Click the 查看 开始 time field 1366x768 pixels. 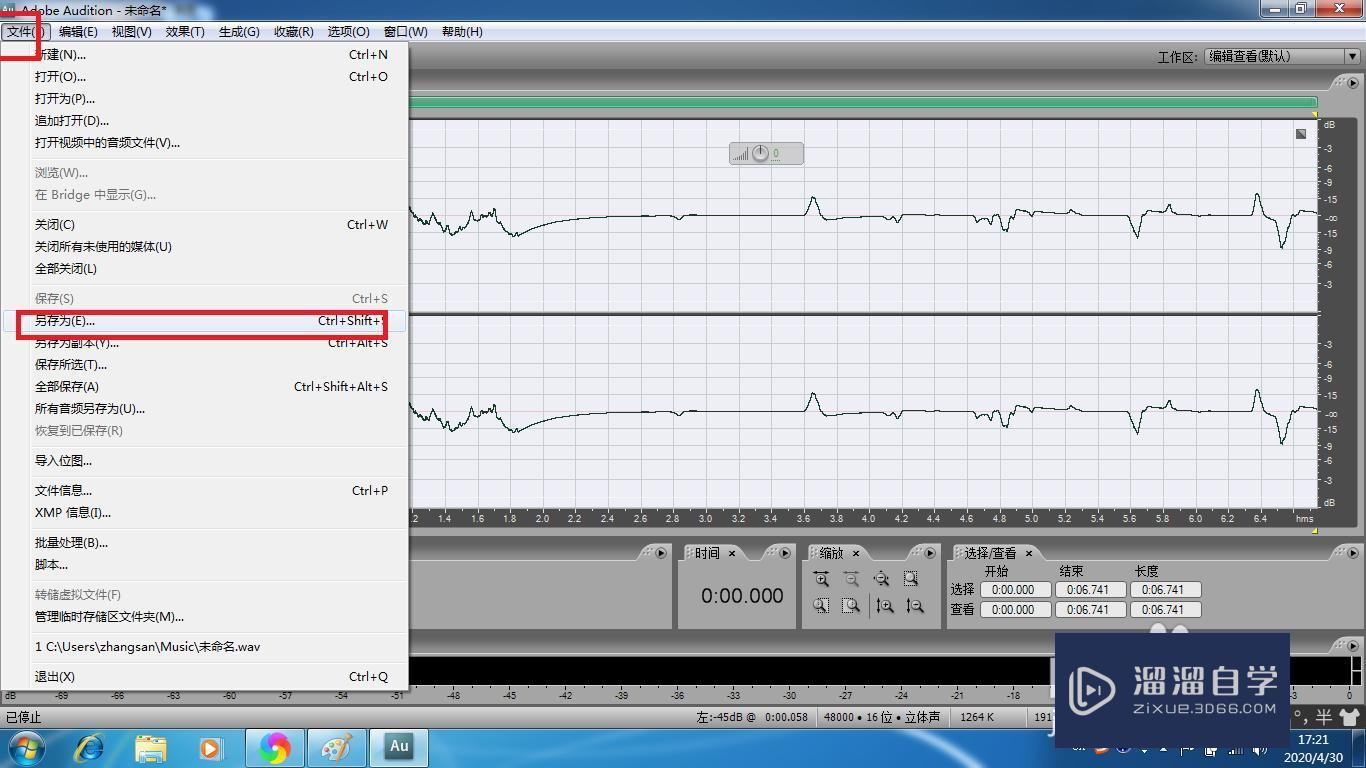(1015, 610)
